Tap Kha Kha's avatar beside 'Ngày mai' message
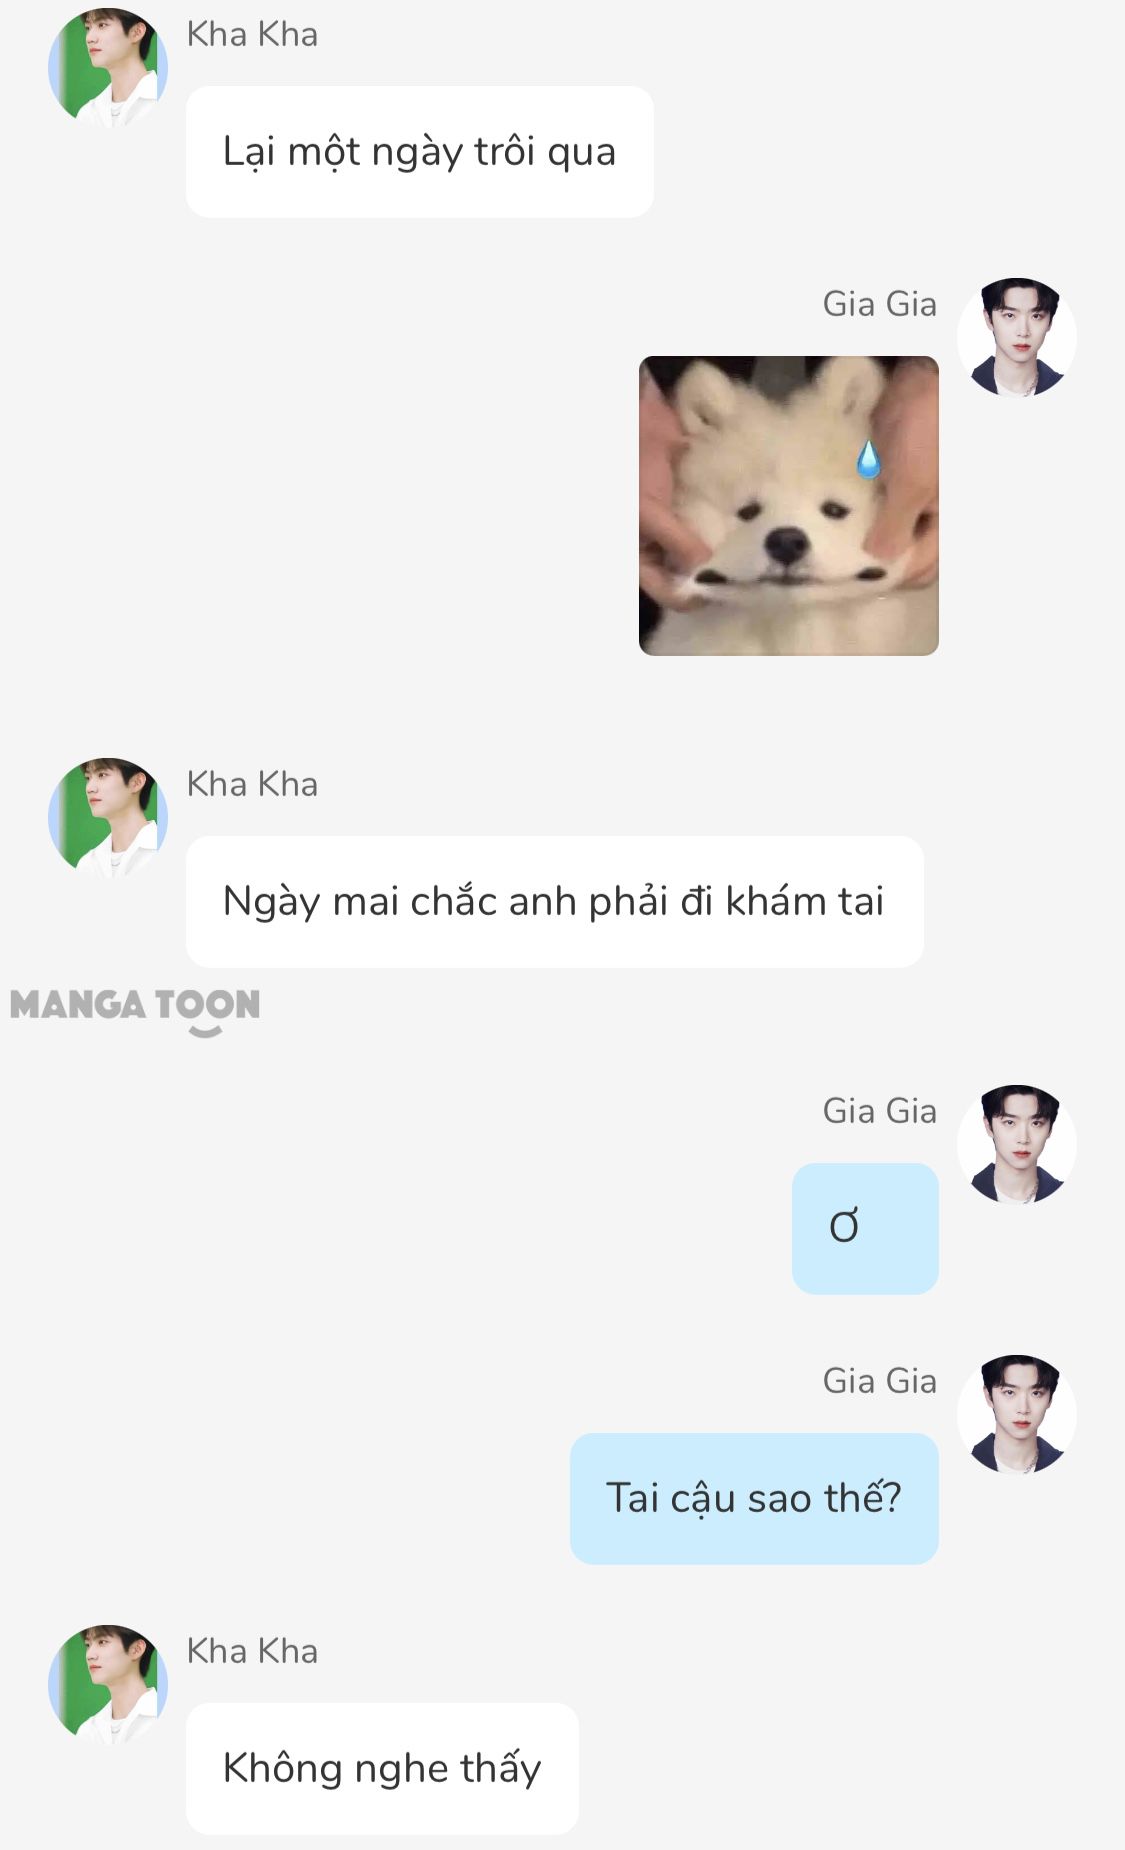The height and width of the screenshot is (1850, 1125). click(108, 817)
